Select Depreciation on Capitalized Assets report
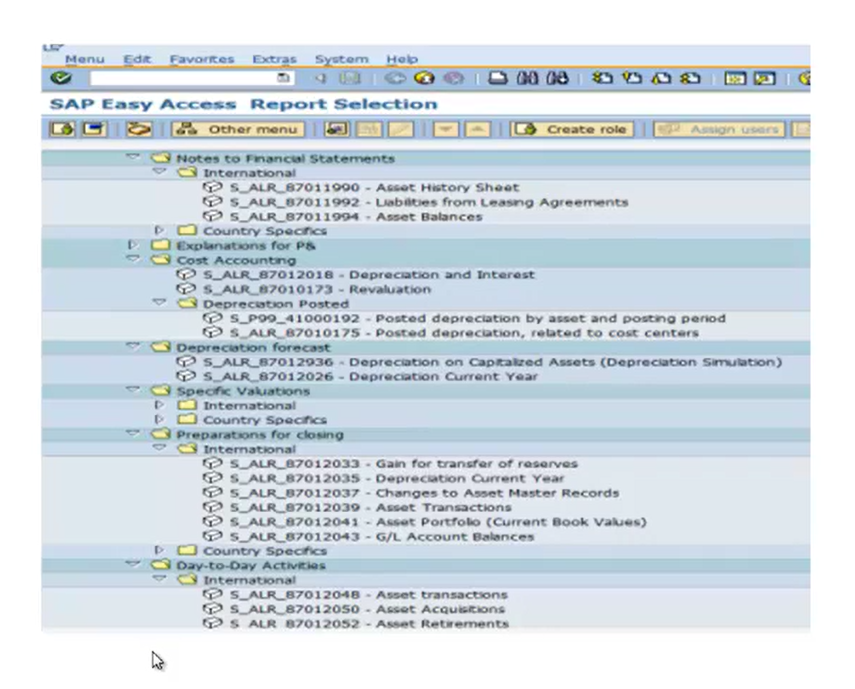 (x=492, y=362)
